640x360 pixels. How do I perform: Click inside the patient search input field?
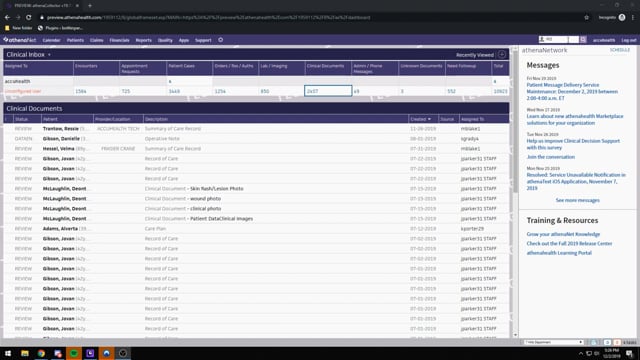coord(558,40)
